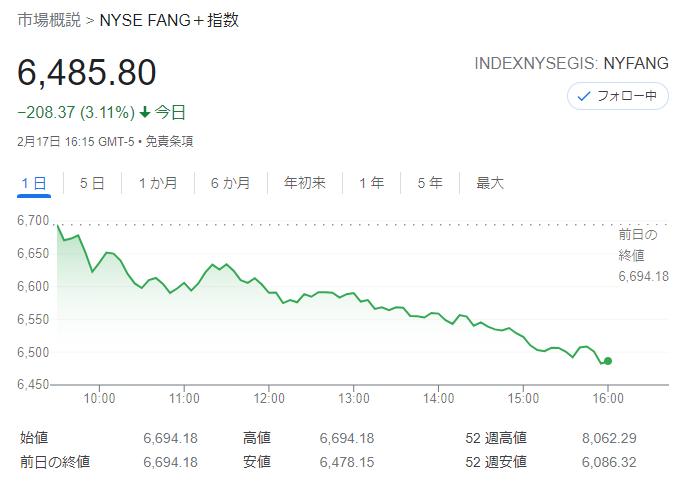The width and height of the screenshot is (685, 485).
Task: Switch to the 1か月 chart range tab
Action: pyautogui.click(x=158, y=183)
